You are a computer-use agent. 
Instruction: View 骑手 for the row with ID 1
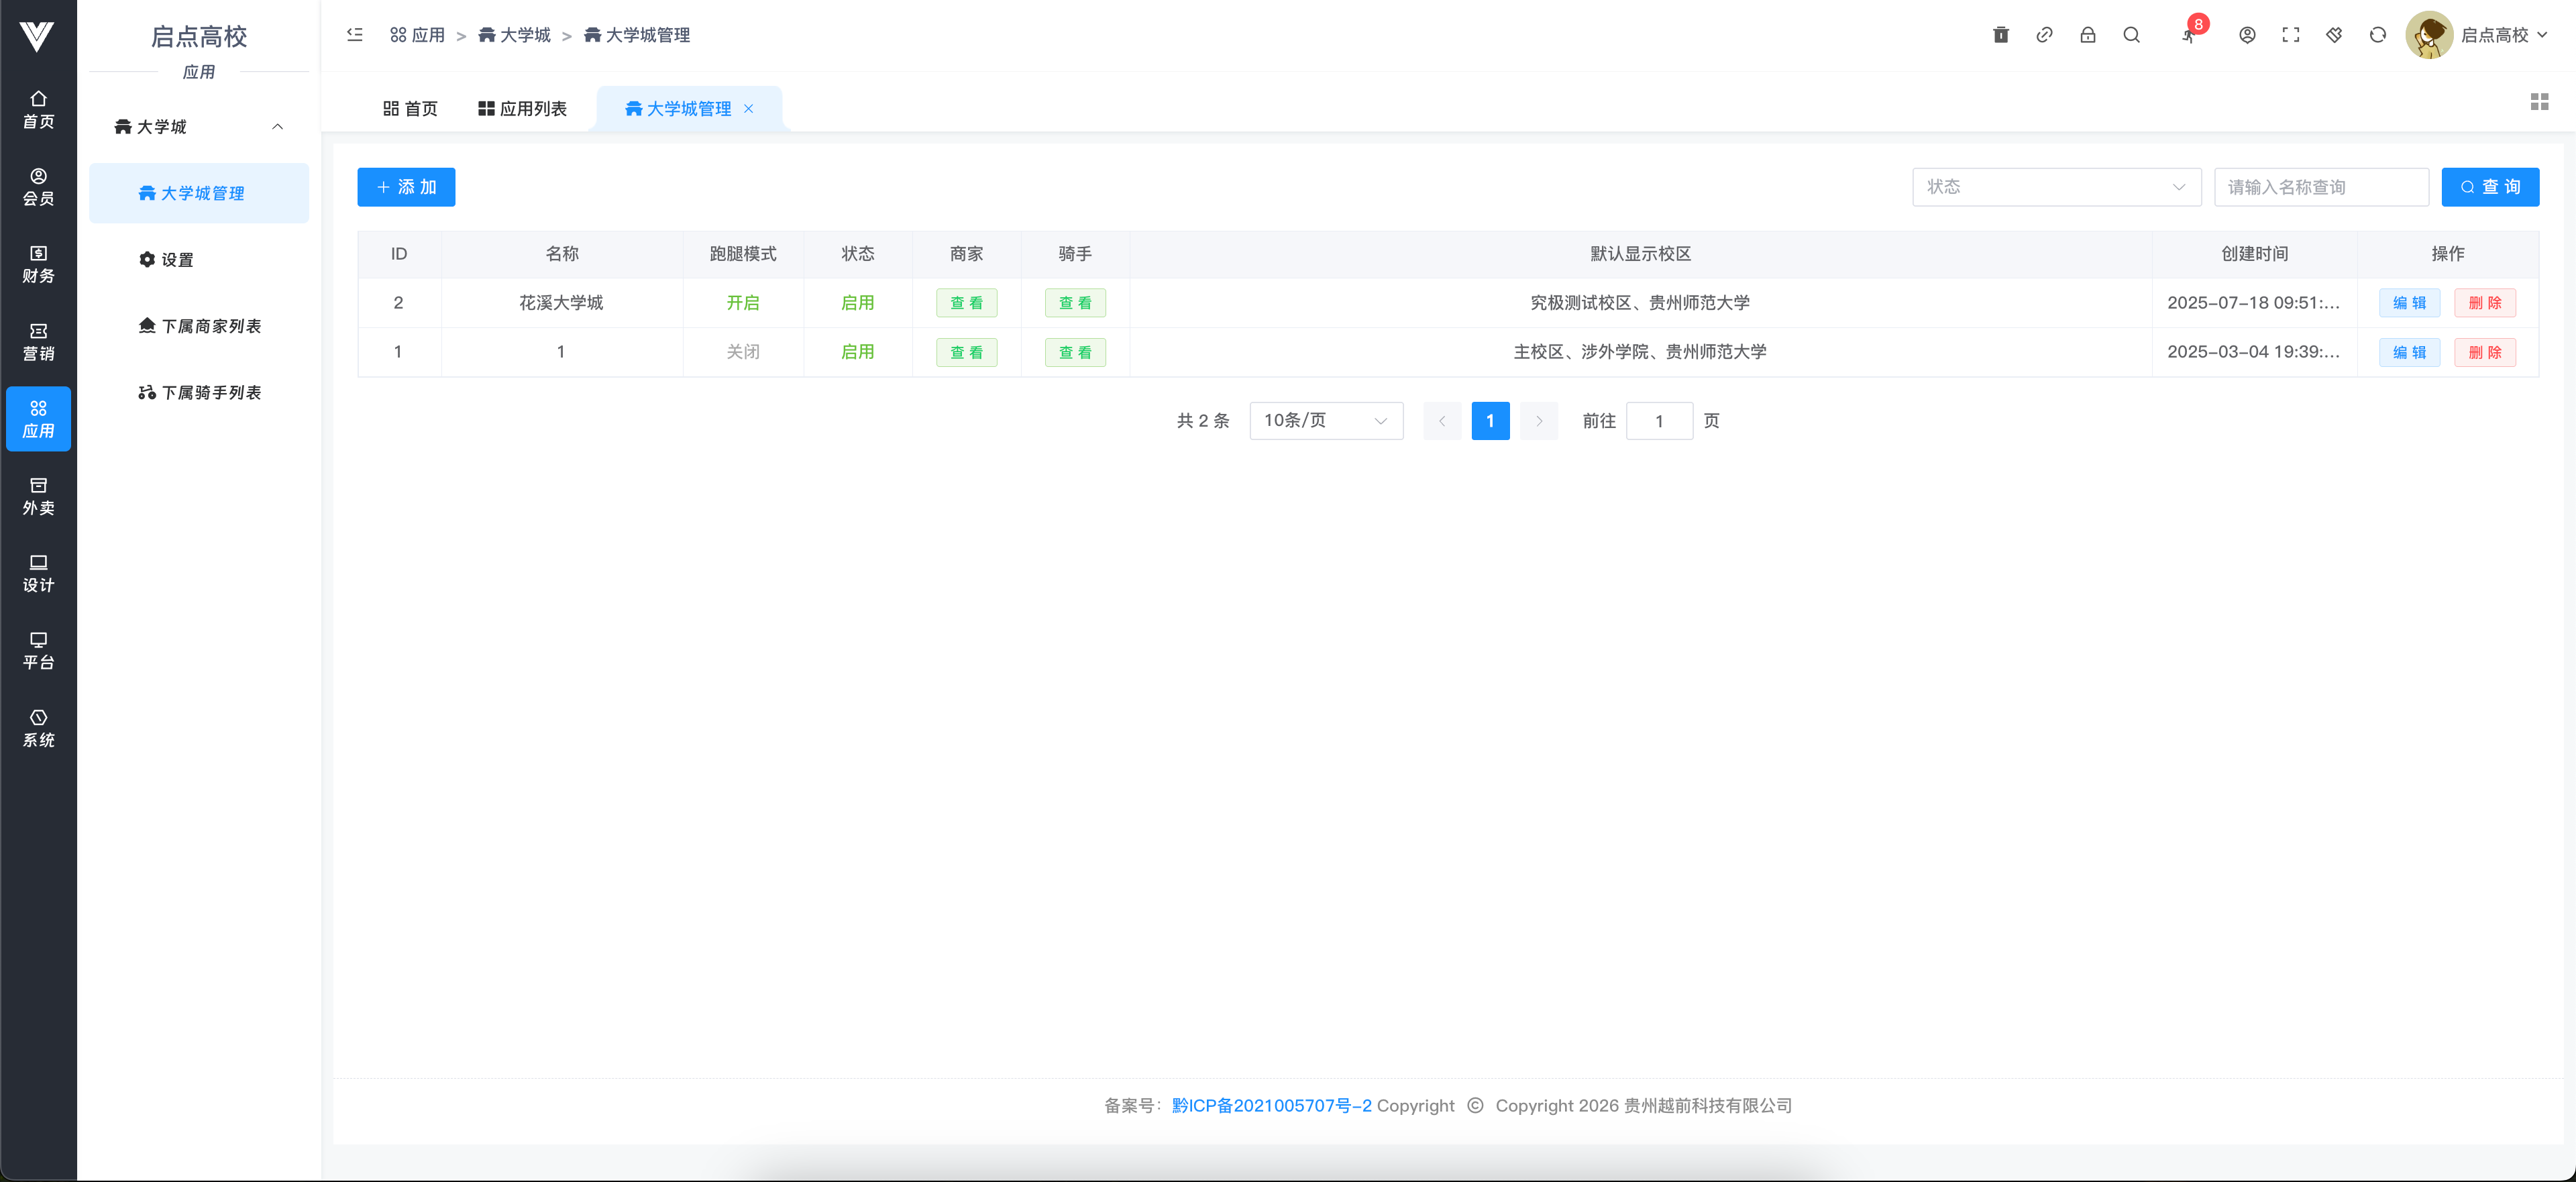1075,352
